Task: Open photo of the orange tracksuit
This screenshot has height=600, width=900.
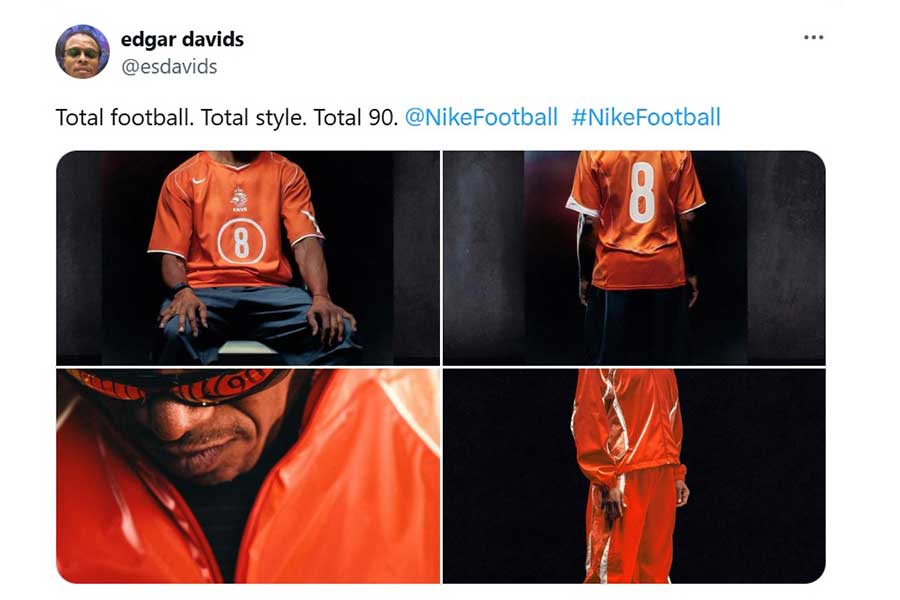Action: 634,476
